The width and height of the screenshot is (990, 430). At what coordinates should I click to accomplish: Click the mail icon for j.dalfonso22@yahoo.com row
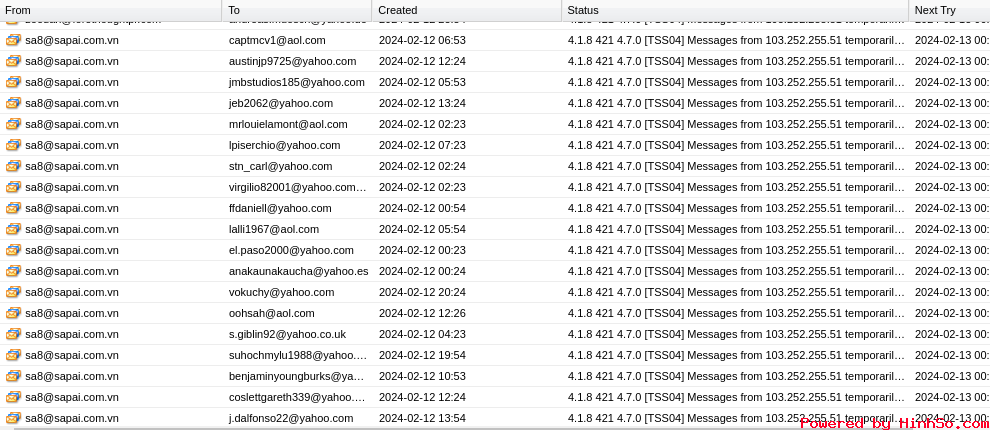pyautogui.click(x=13, y=418)
